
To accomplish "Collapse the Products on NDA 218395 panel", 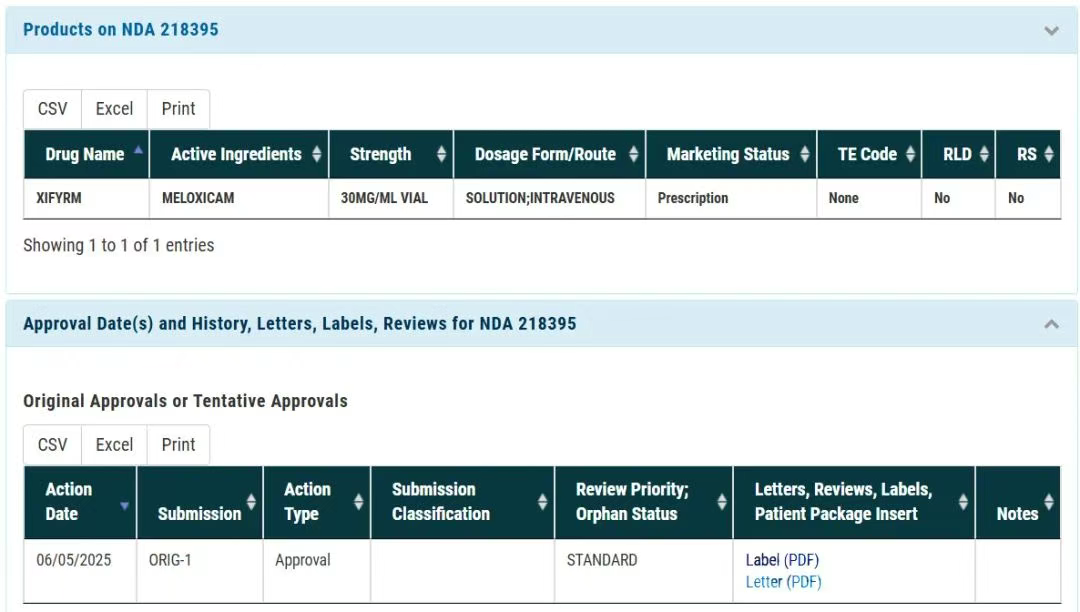I will coord(1051,30).
